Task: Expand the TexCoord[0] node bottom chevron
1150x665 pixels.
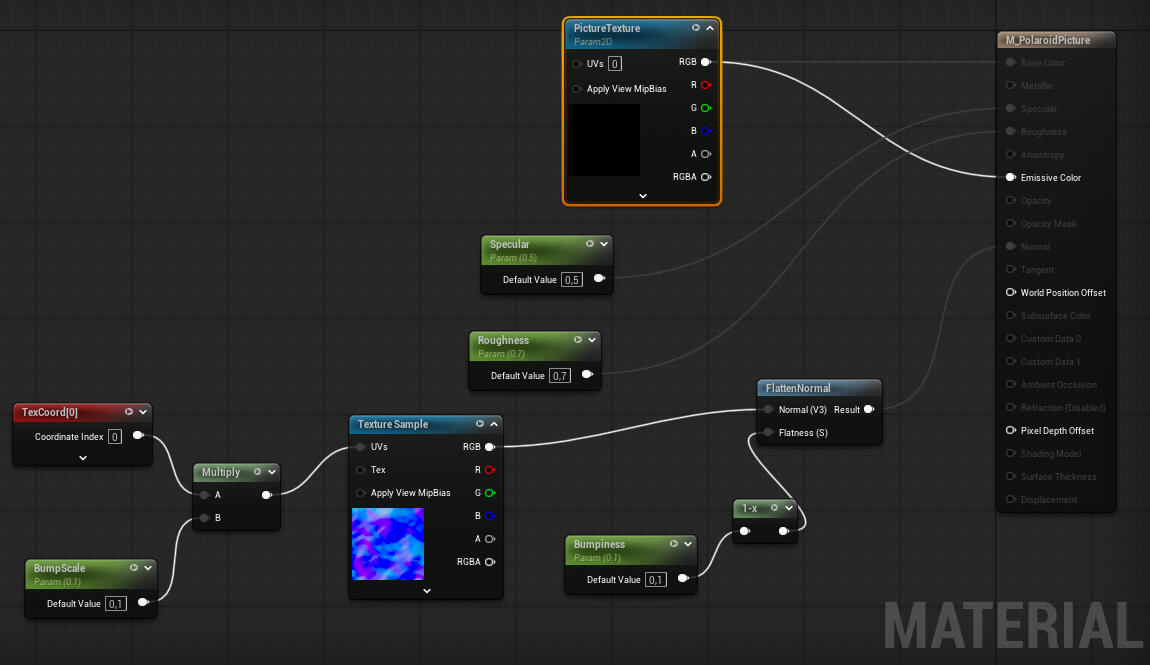Action: click(x=83, y=458)
